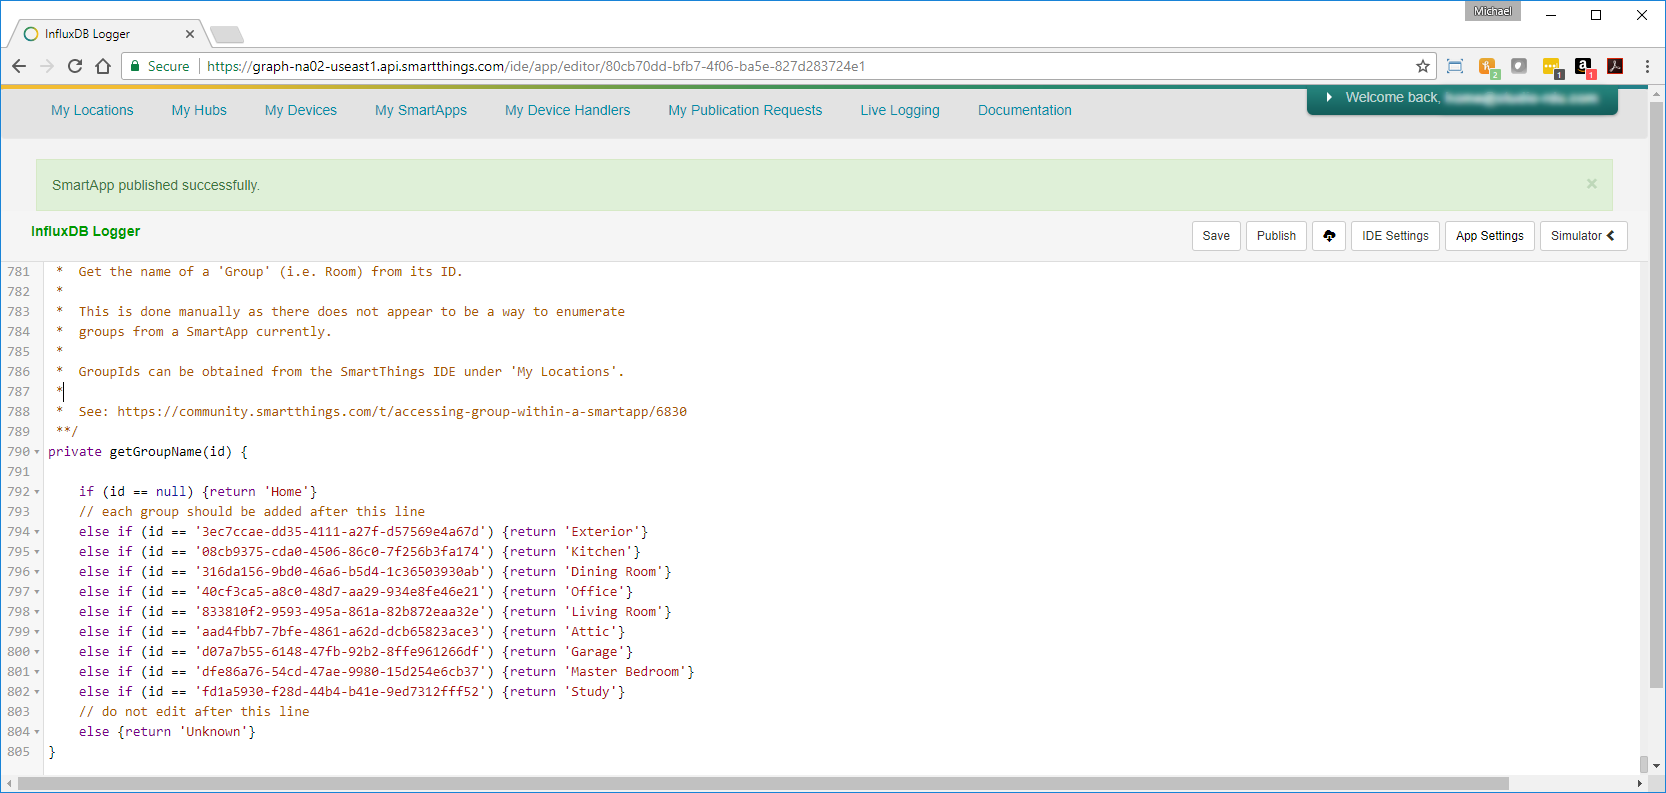Open My Devices page
The image size is (1666, 793).
(x=301, y=110)
